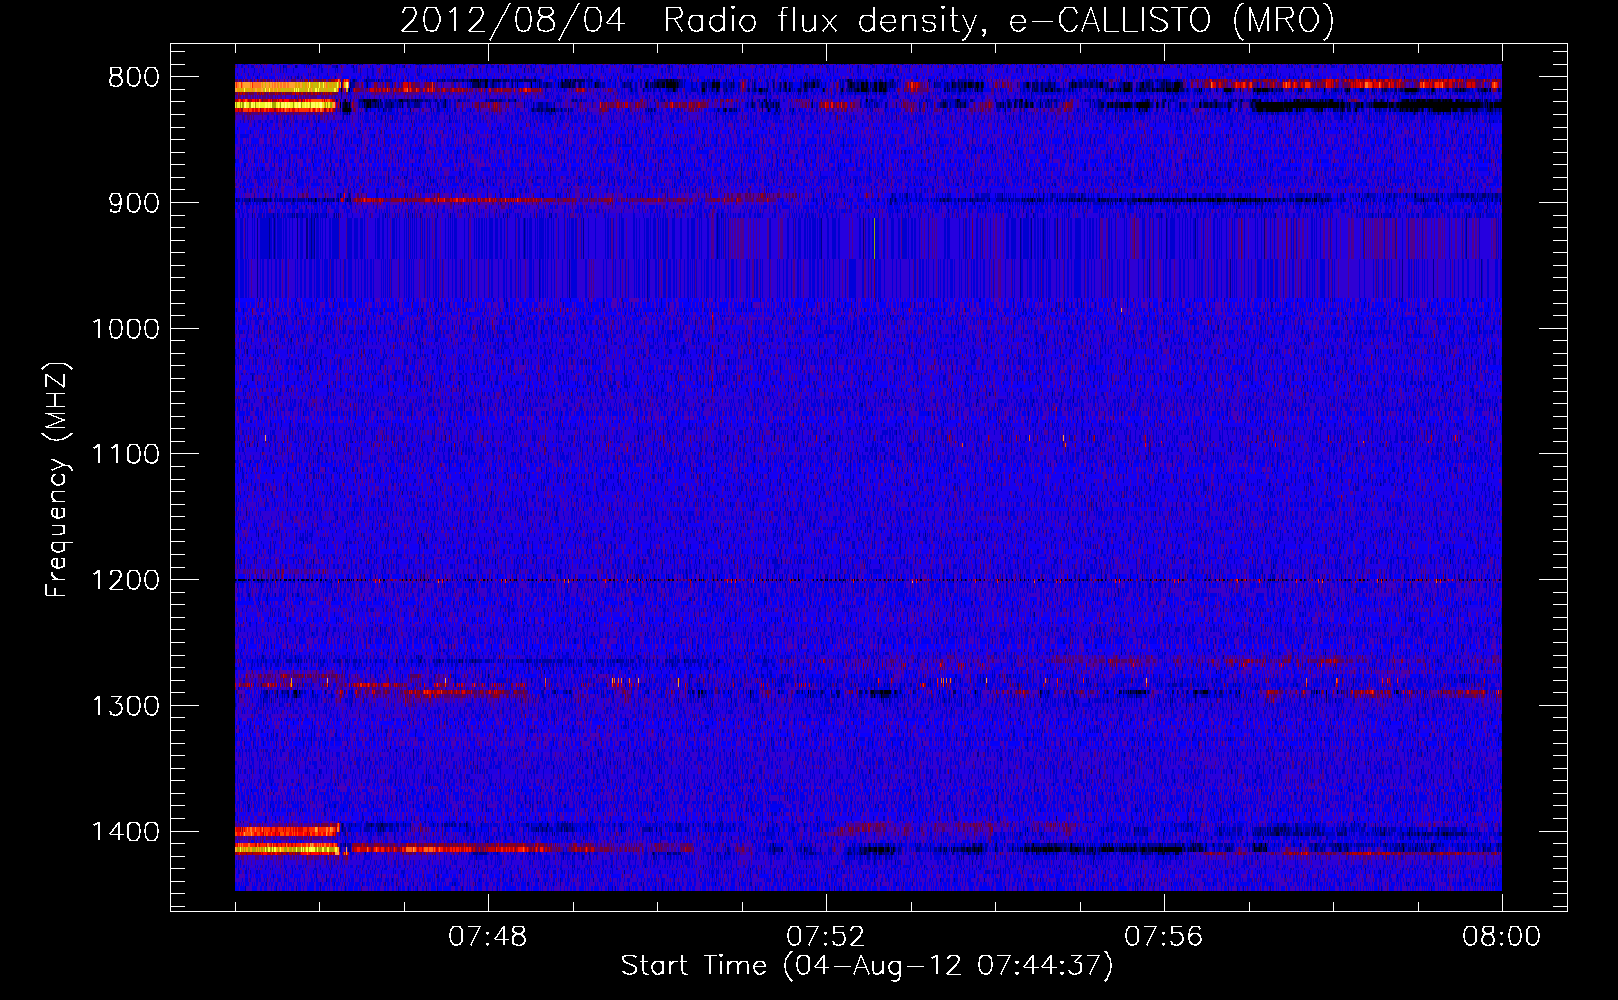The width and height of the screenshot is (1618, 1000).
Task: Select the 'Frequency (MHZ)' y-axis label
Action: click(x=57, y=480)
